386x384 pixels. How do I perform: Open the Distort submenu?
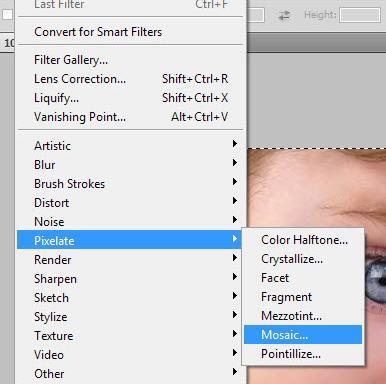pyautogui.click(x=130, y=203)
